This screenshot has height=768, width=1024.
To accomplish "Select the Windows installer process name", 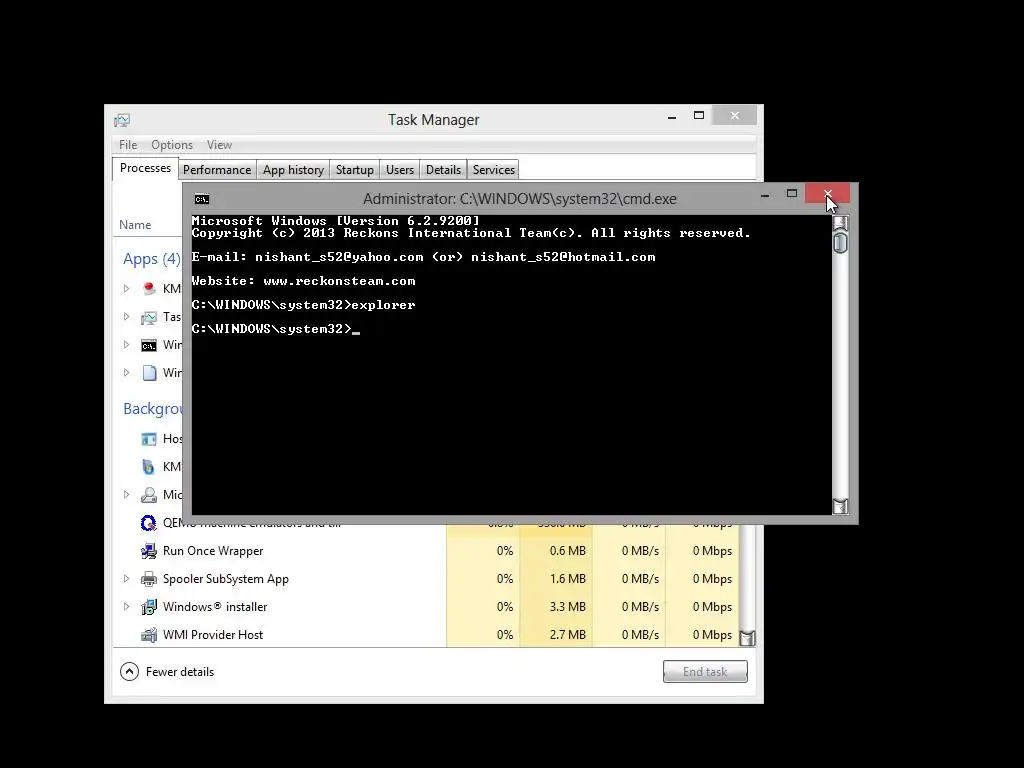I will pyautogui.click(x=215, y=607).
